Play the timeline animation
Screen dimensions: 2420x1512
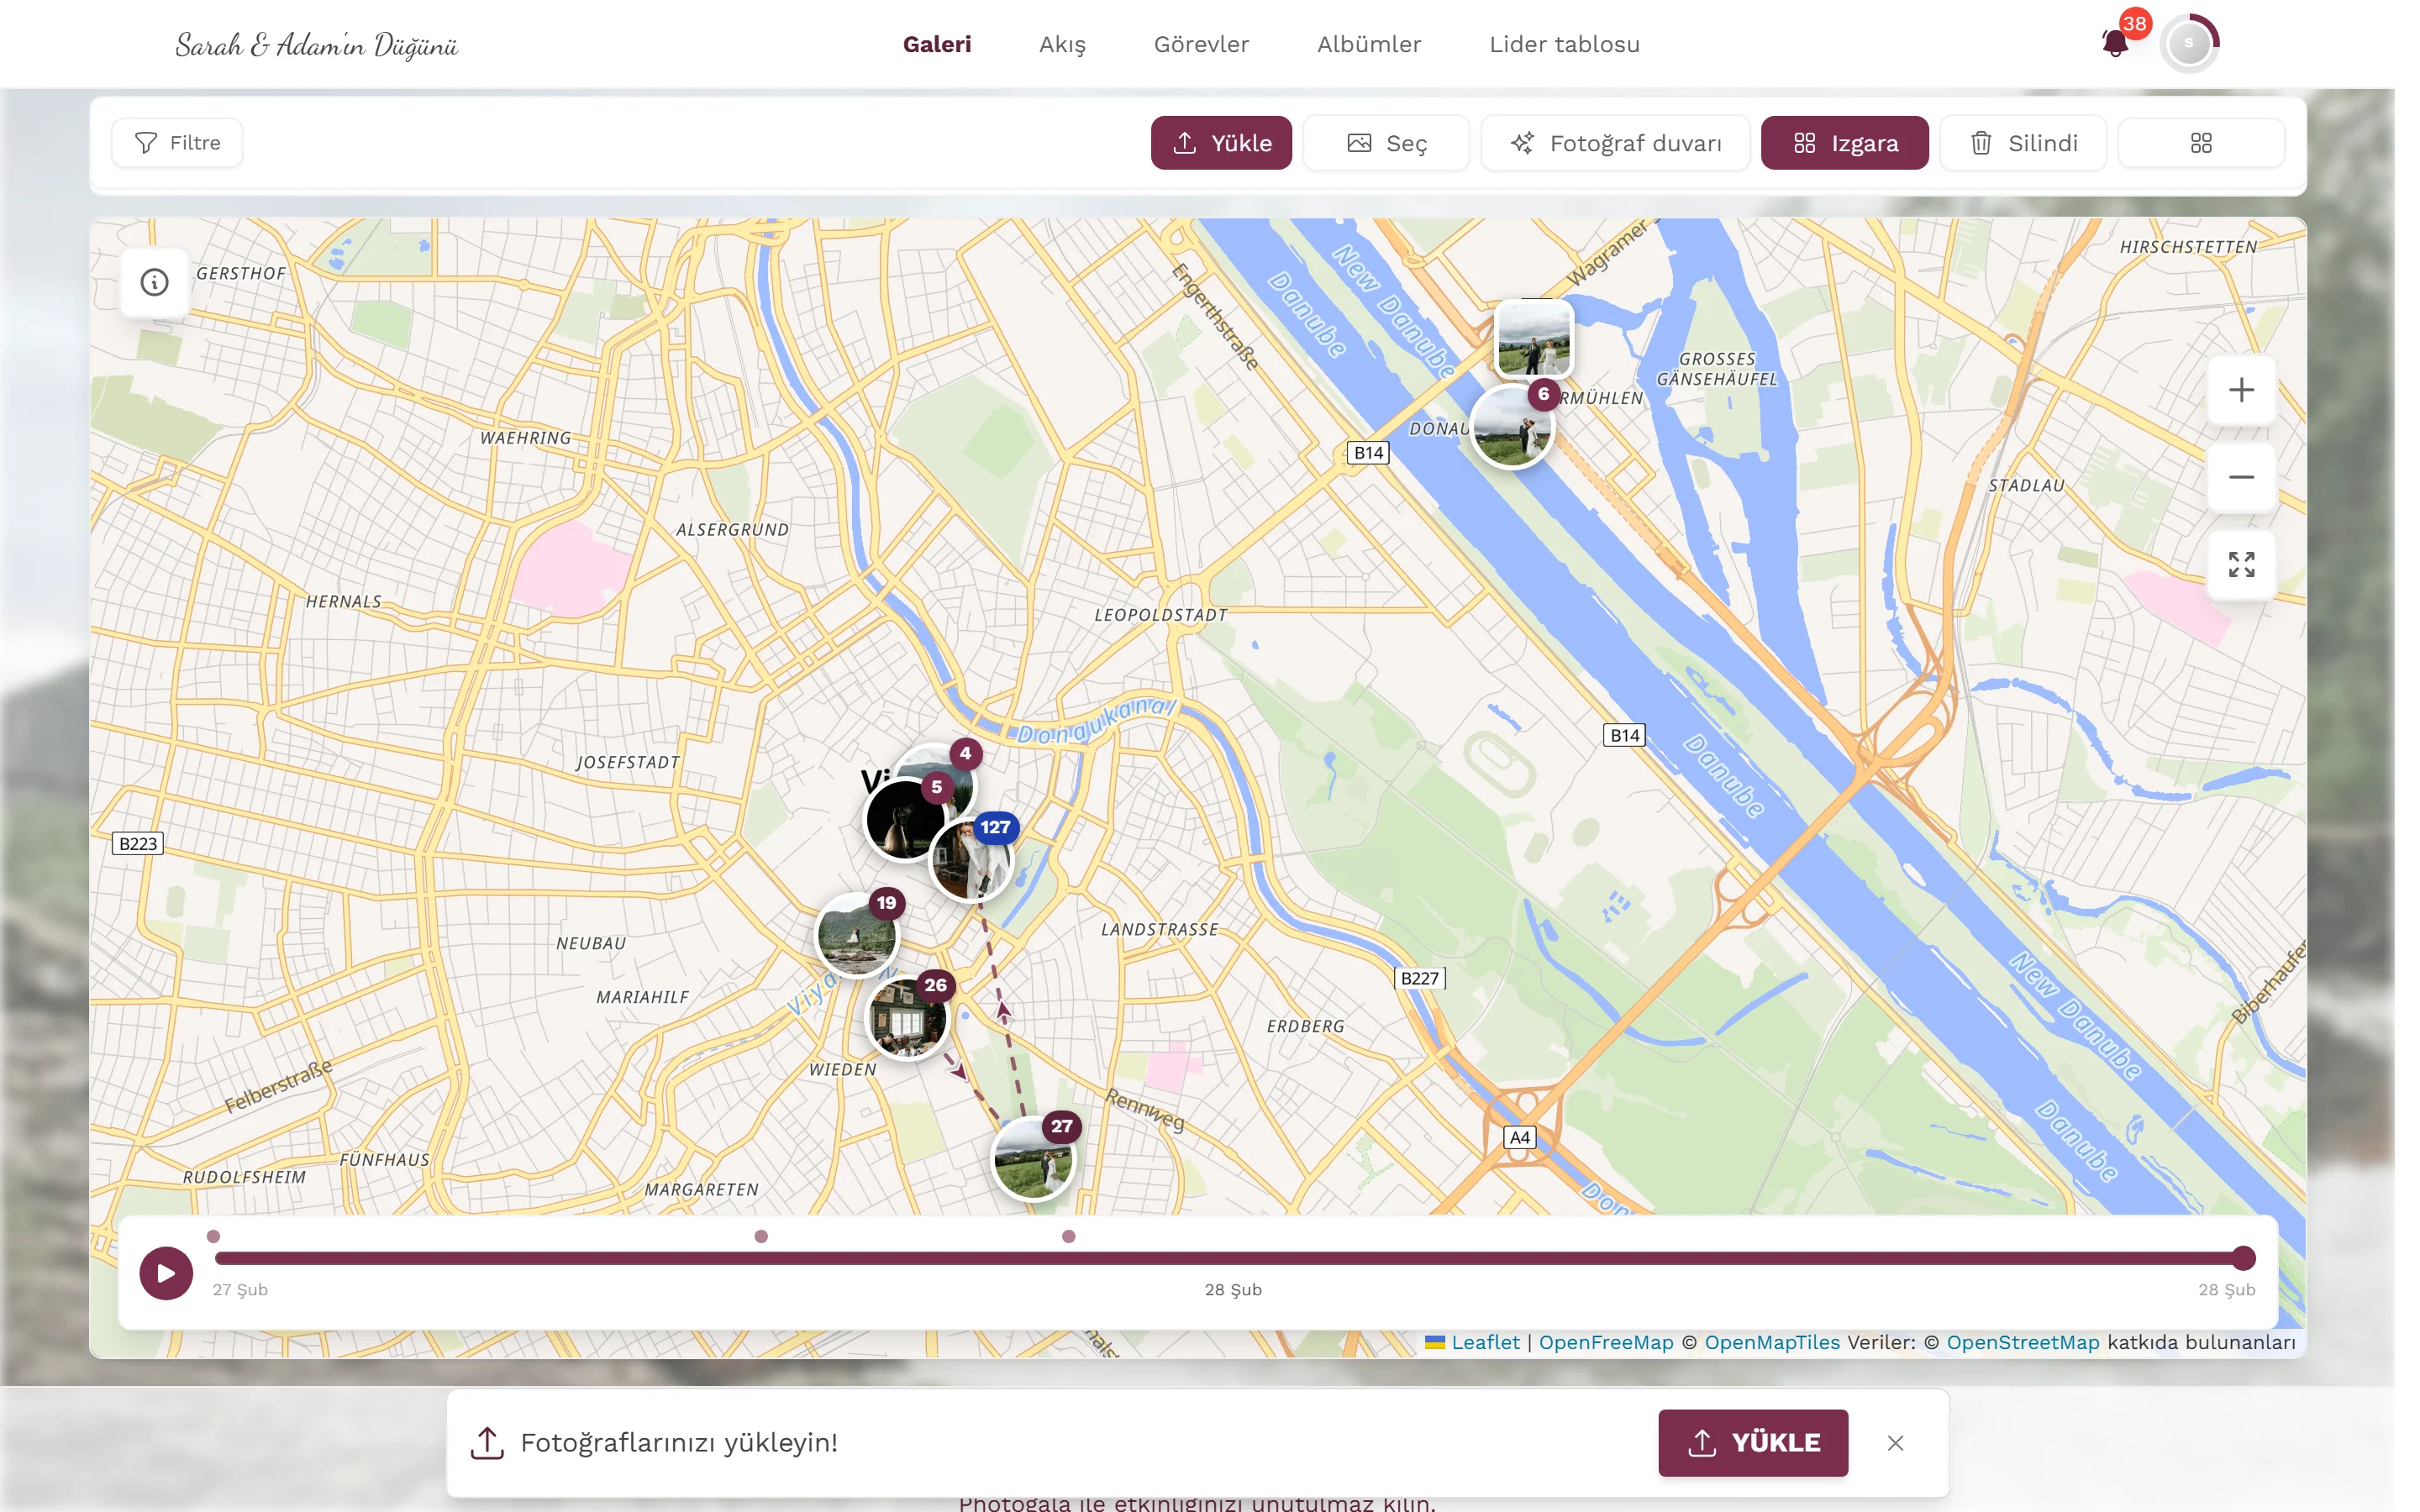[166, 1273]
